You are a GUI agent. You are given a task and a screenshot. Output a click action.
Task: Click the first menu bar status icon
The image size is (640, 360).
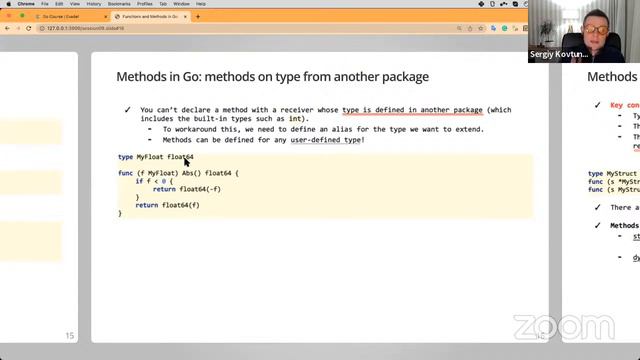click(x=481, y=4)
